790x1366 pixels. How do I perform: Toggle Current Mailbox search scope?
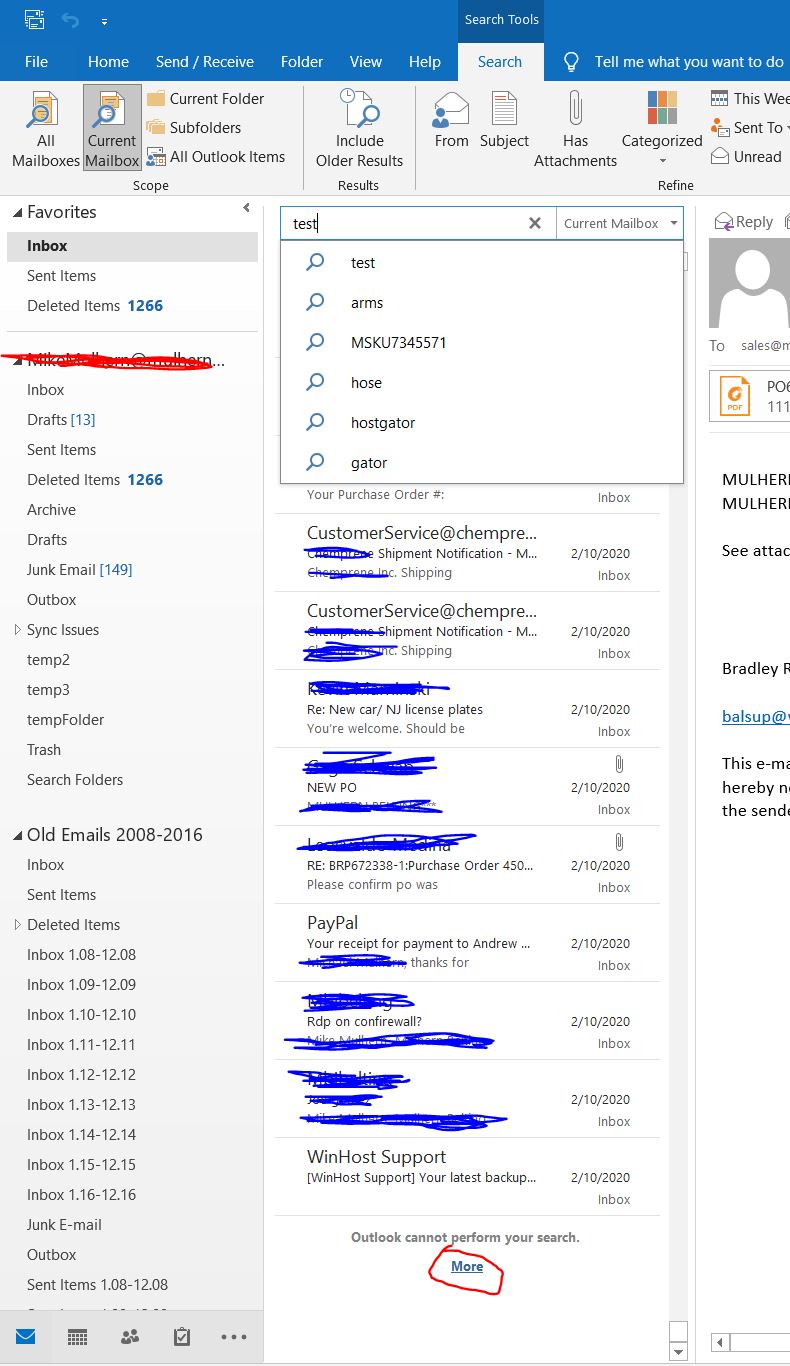(x=112, y=129)
